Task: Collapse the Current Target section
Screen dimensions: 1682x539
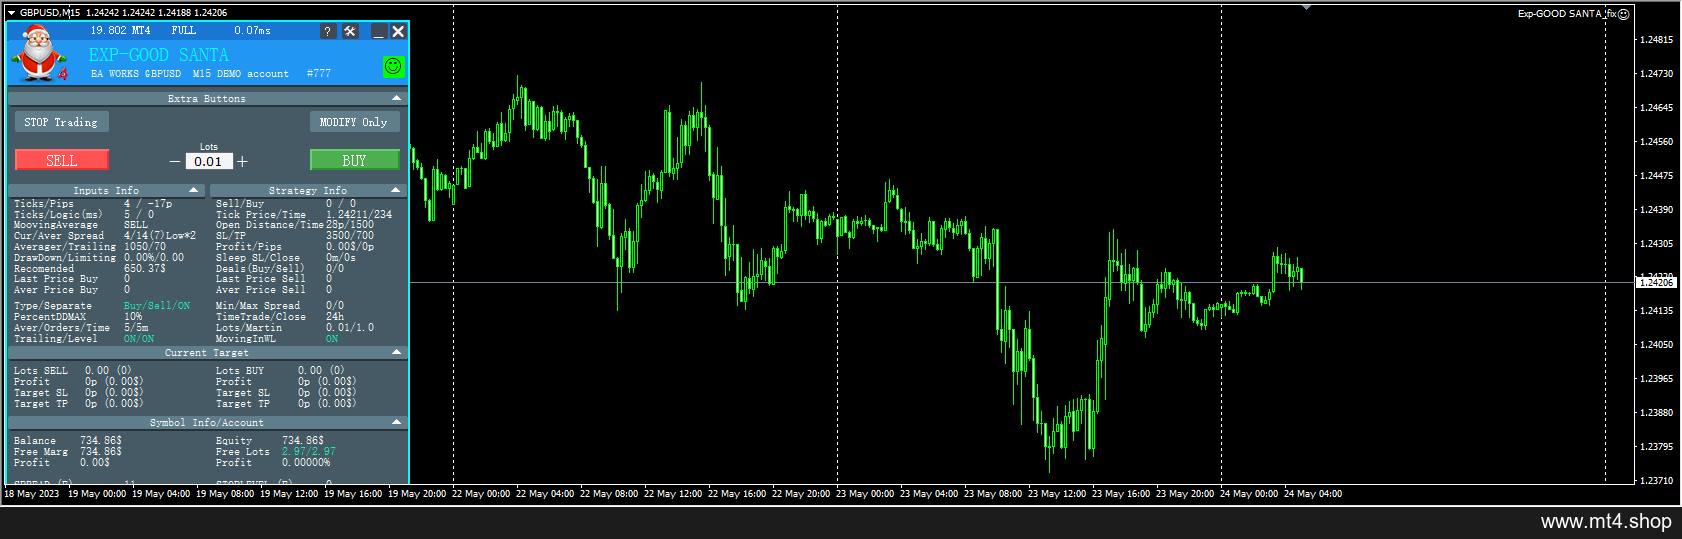Action: point(397,352)
